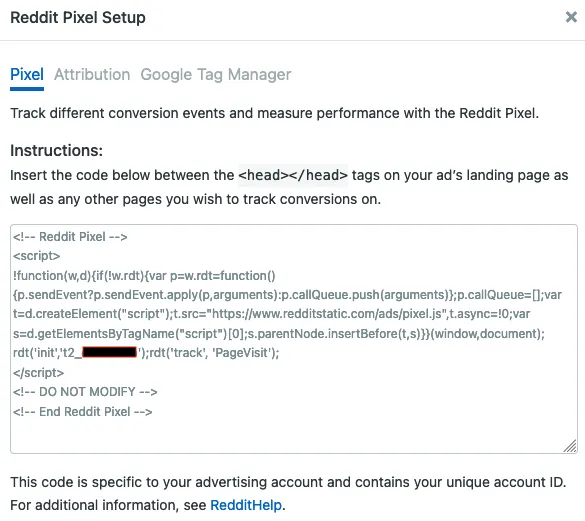The width and height of the screenshot is (585, 521).
Task: Click the Reddit Pixel Setup title
Action: pyautogui.click(x=78, y=18)
